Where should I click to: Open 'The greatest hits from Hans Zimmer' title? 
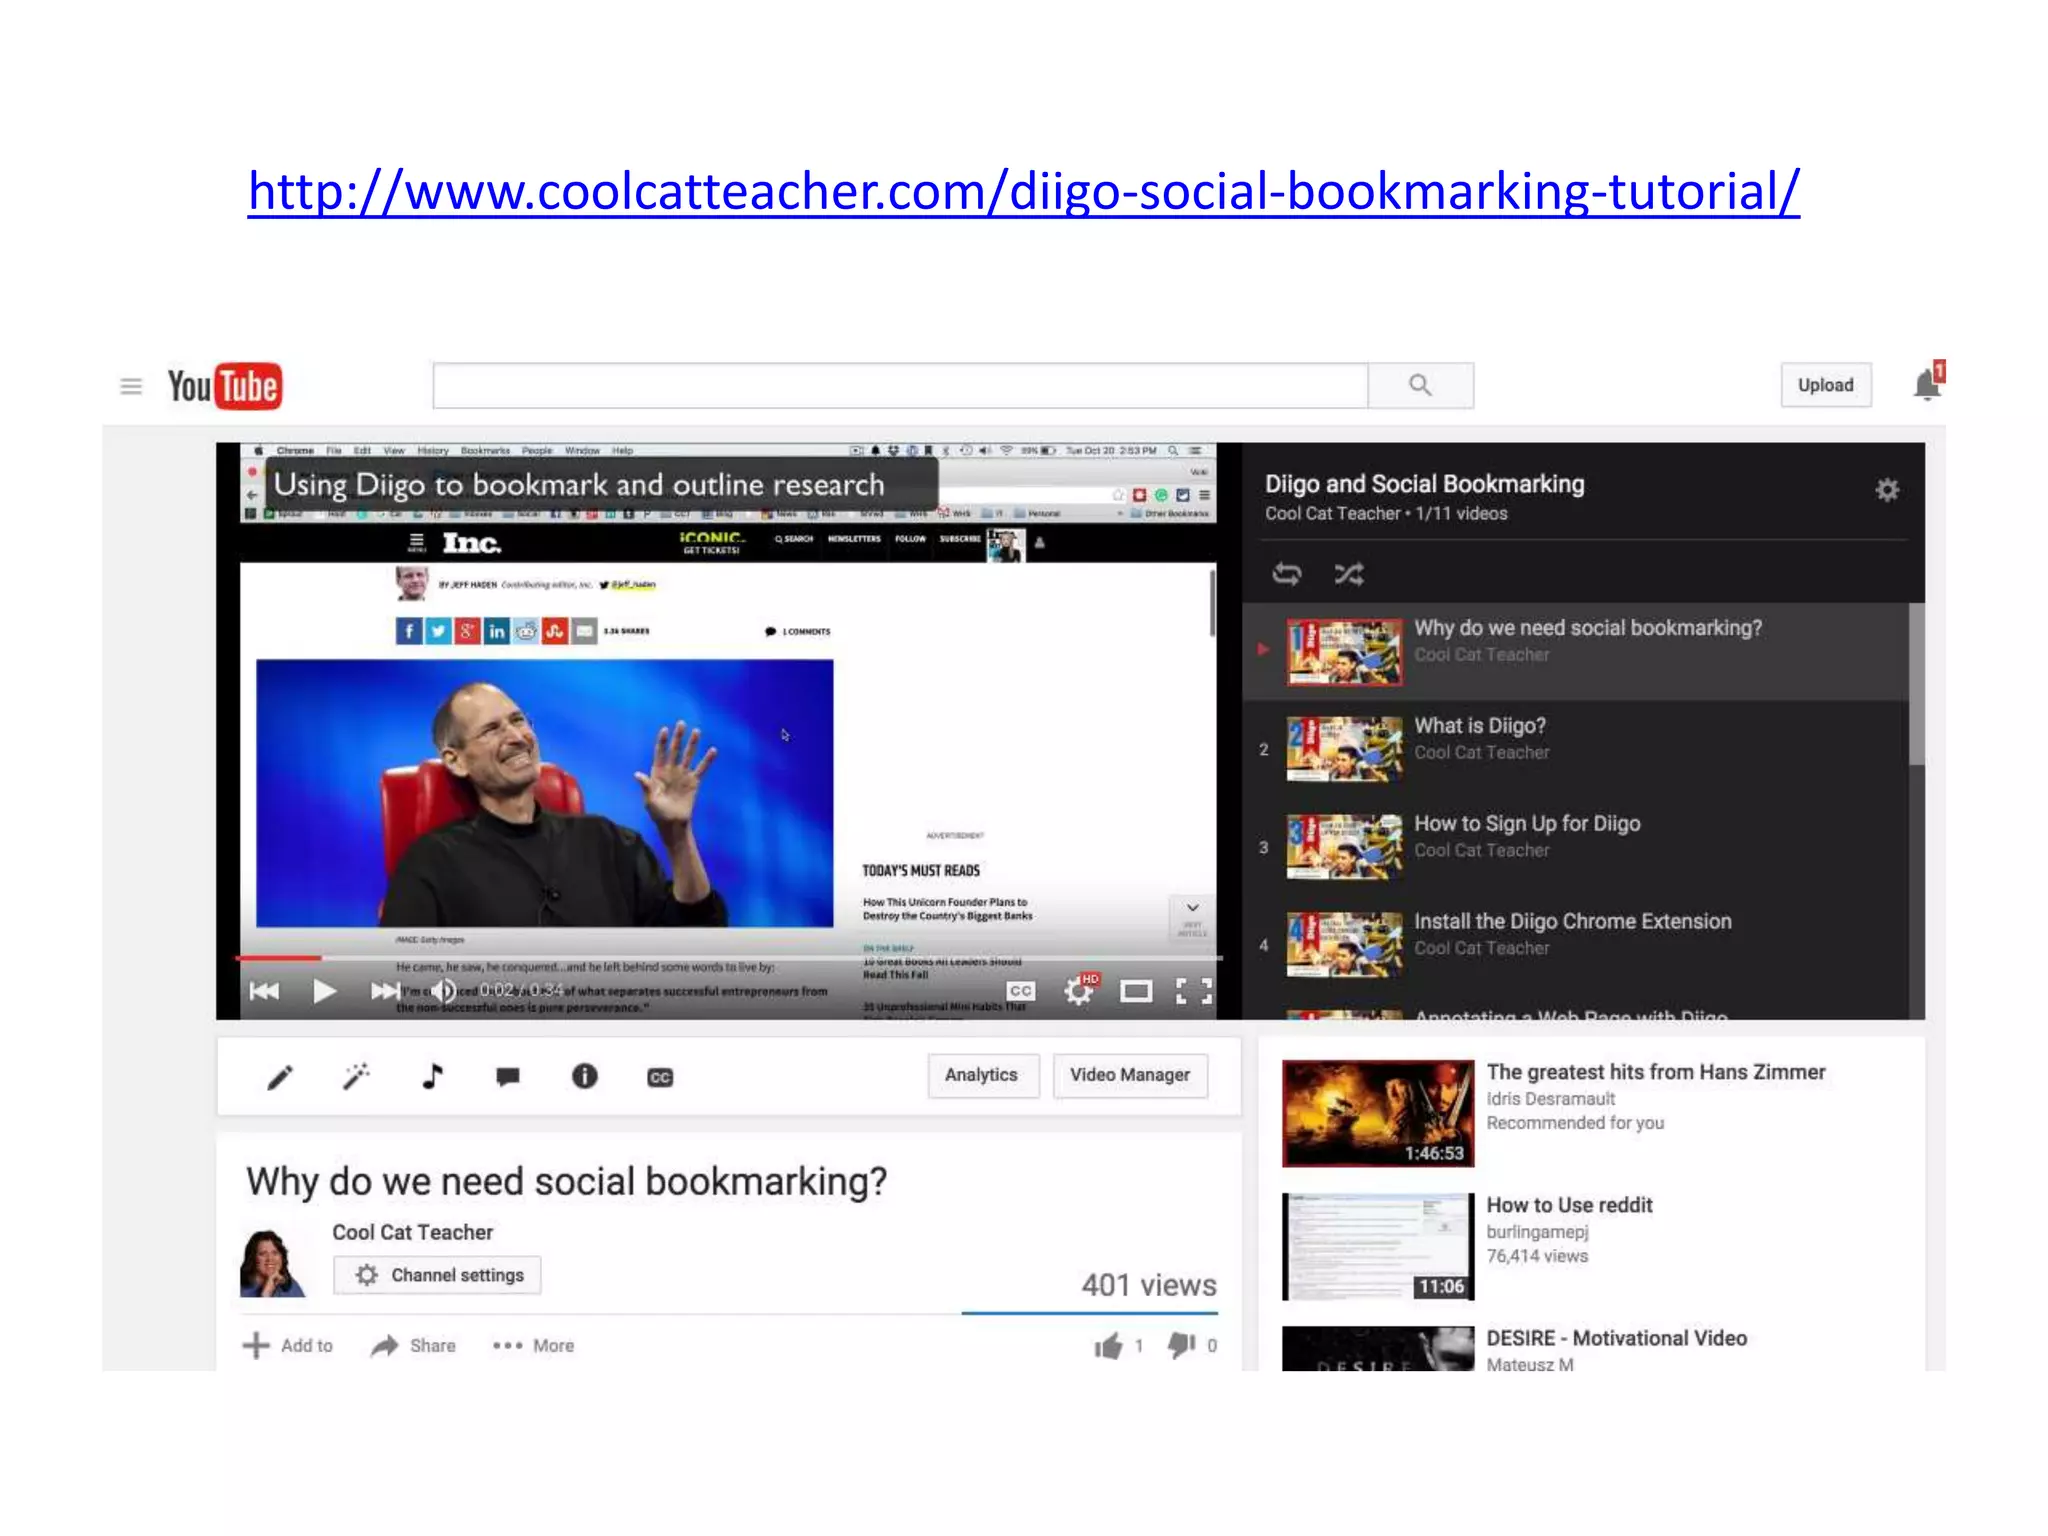point(1656,1072)
